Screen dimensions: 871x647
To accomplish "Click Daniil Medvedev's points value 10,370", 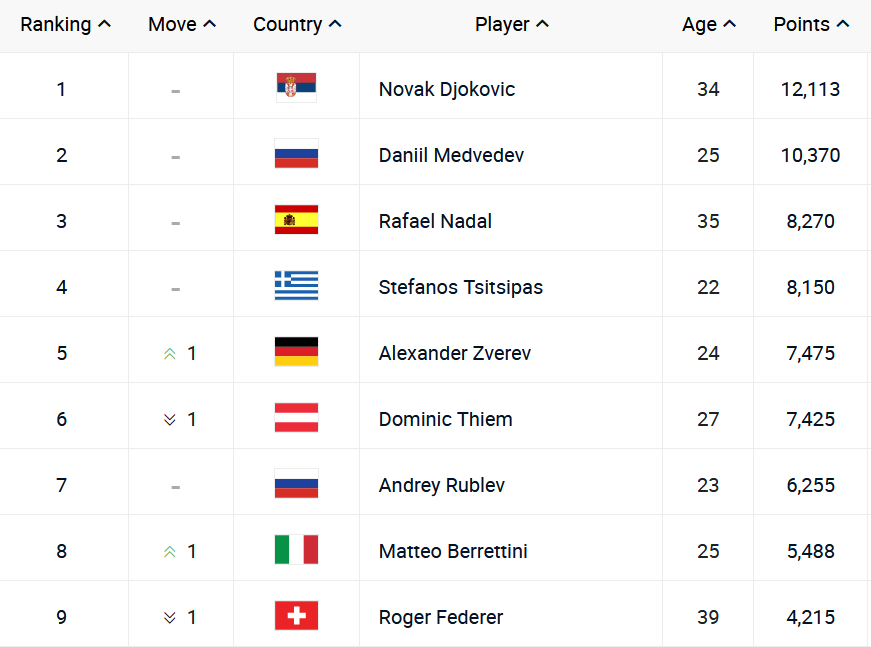I will point(810,155).
